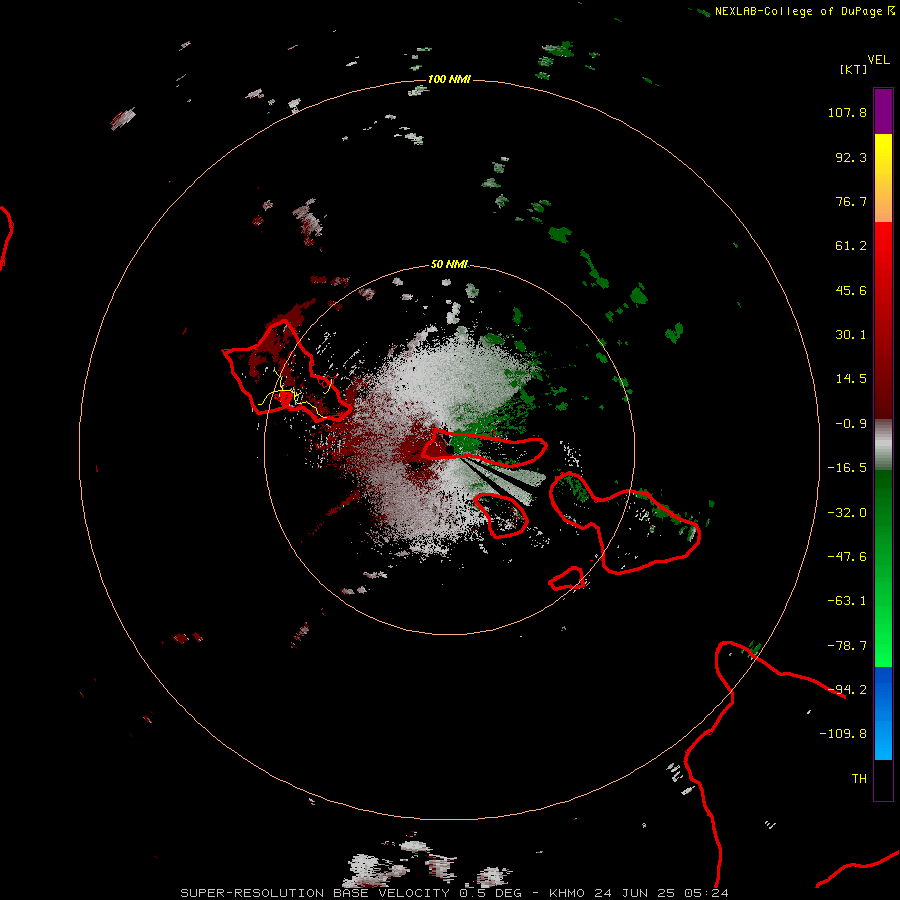Pick the black TH band of the color bar
The width and height of the screenshot is (900, 900).
883,779
